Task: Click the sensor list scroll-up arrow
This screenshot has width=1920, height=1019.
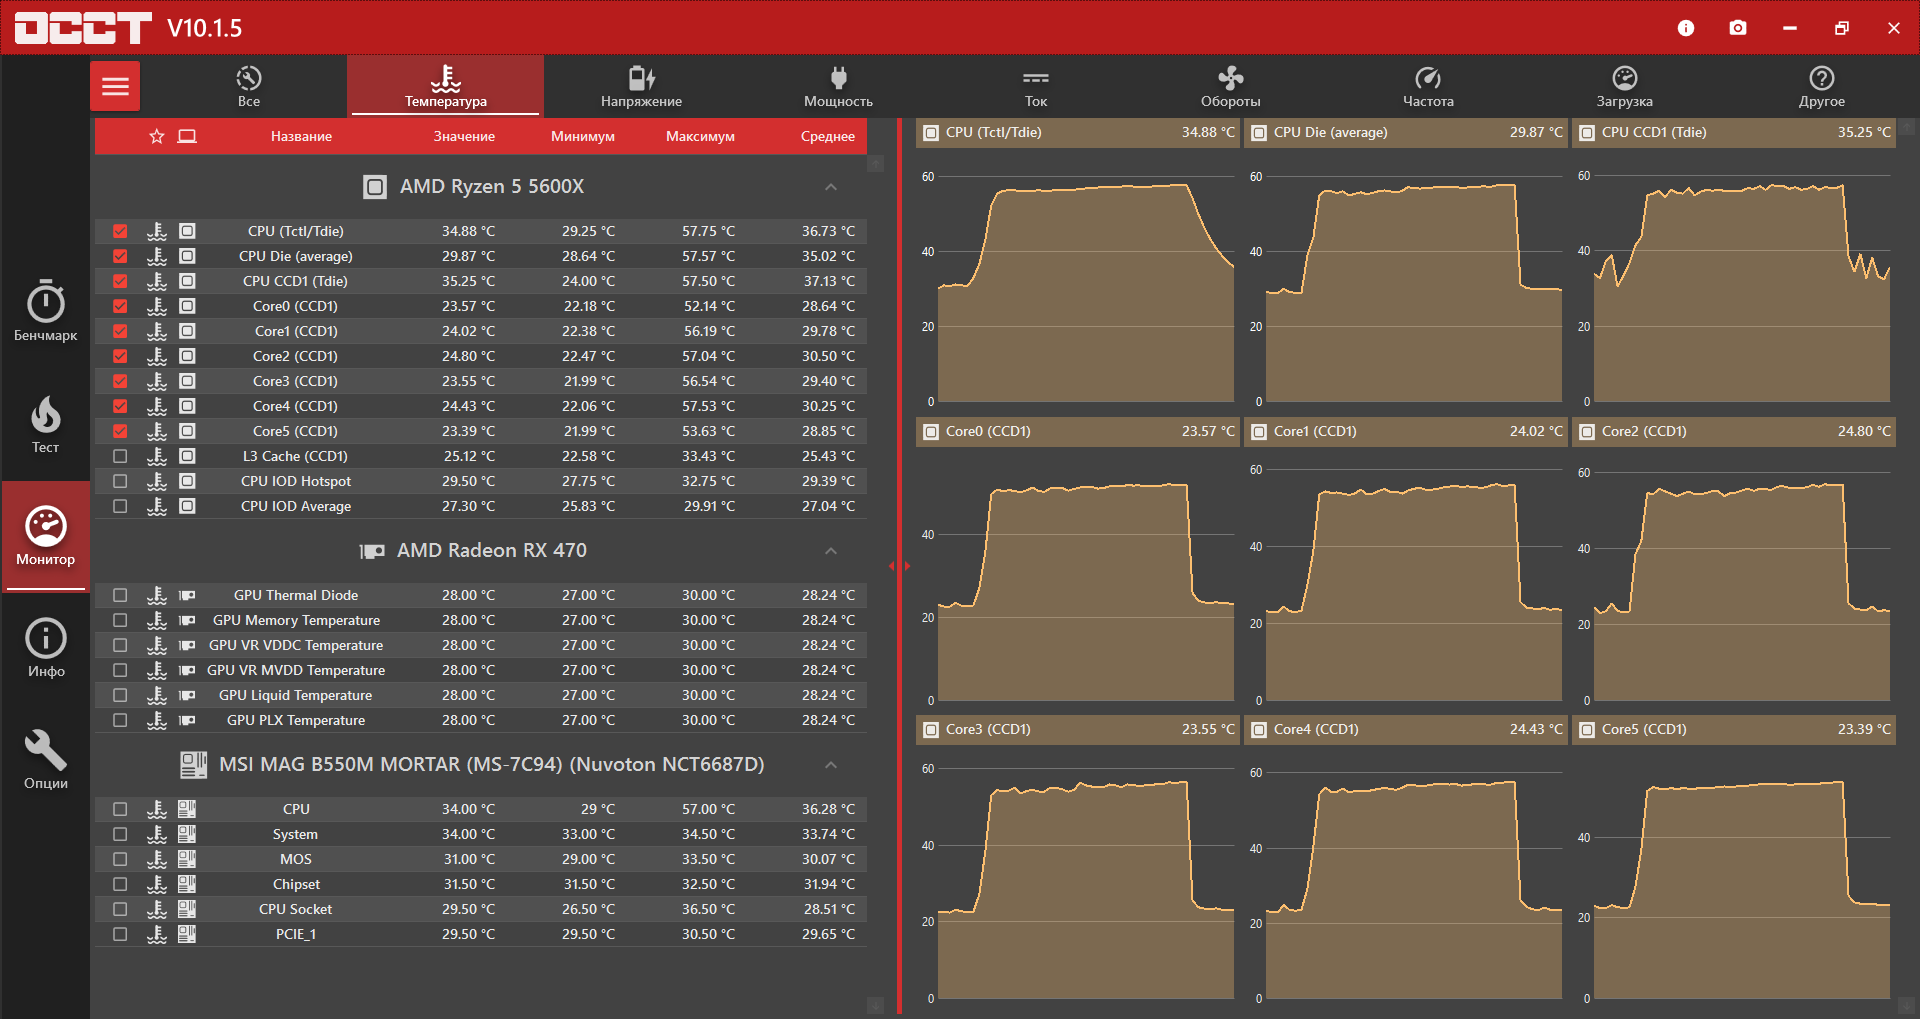Action: (876, 163)
